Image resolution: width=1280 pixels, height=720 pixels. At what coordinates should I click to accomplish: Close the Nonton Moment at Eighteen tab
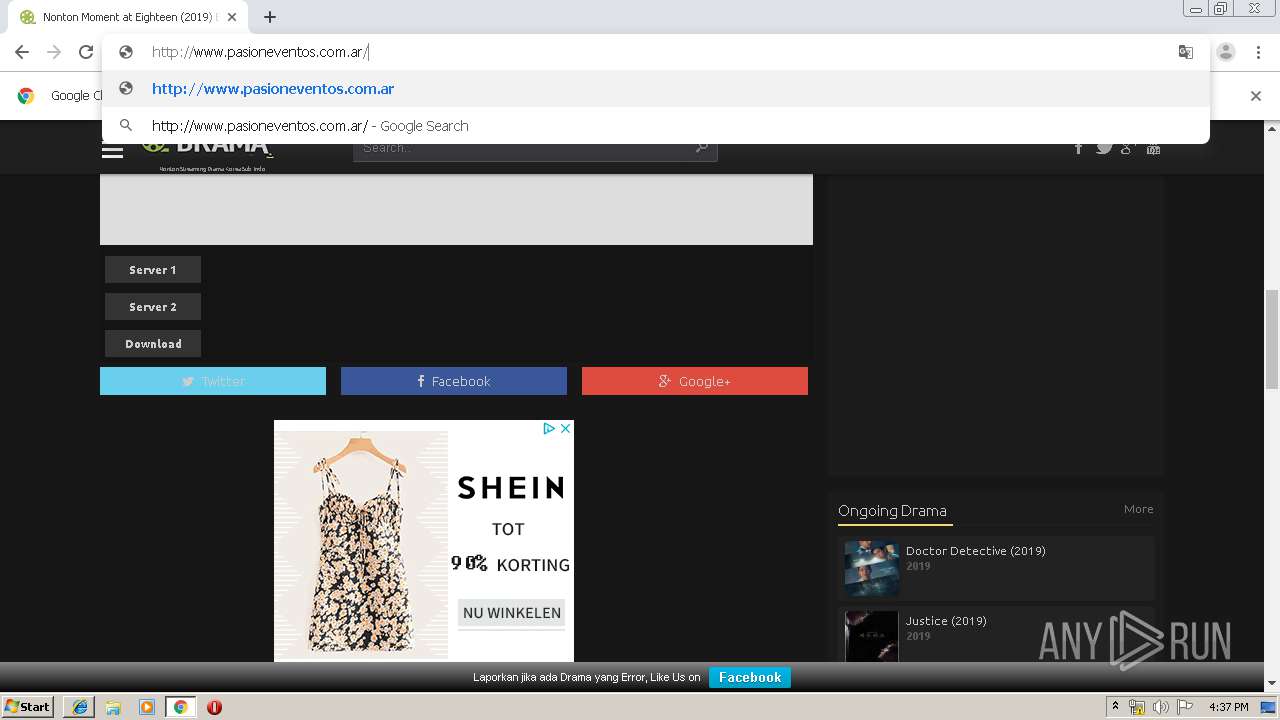pos(232,17)
